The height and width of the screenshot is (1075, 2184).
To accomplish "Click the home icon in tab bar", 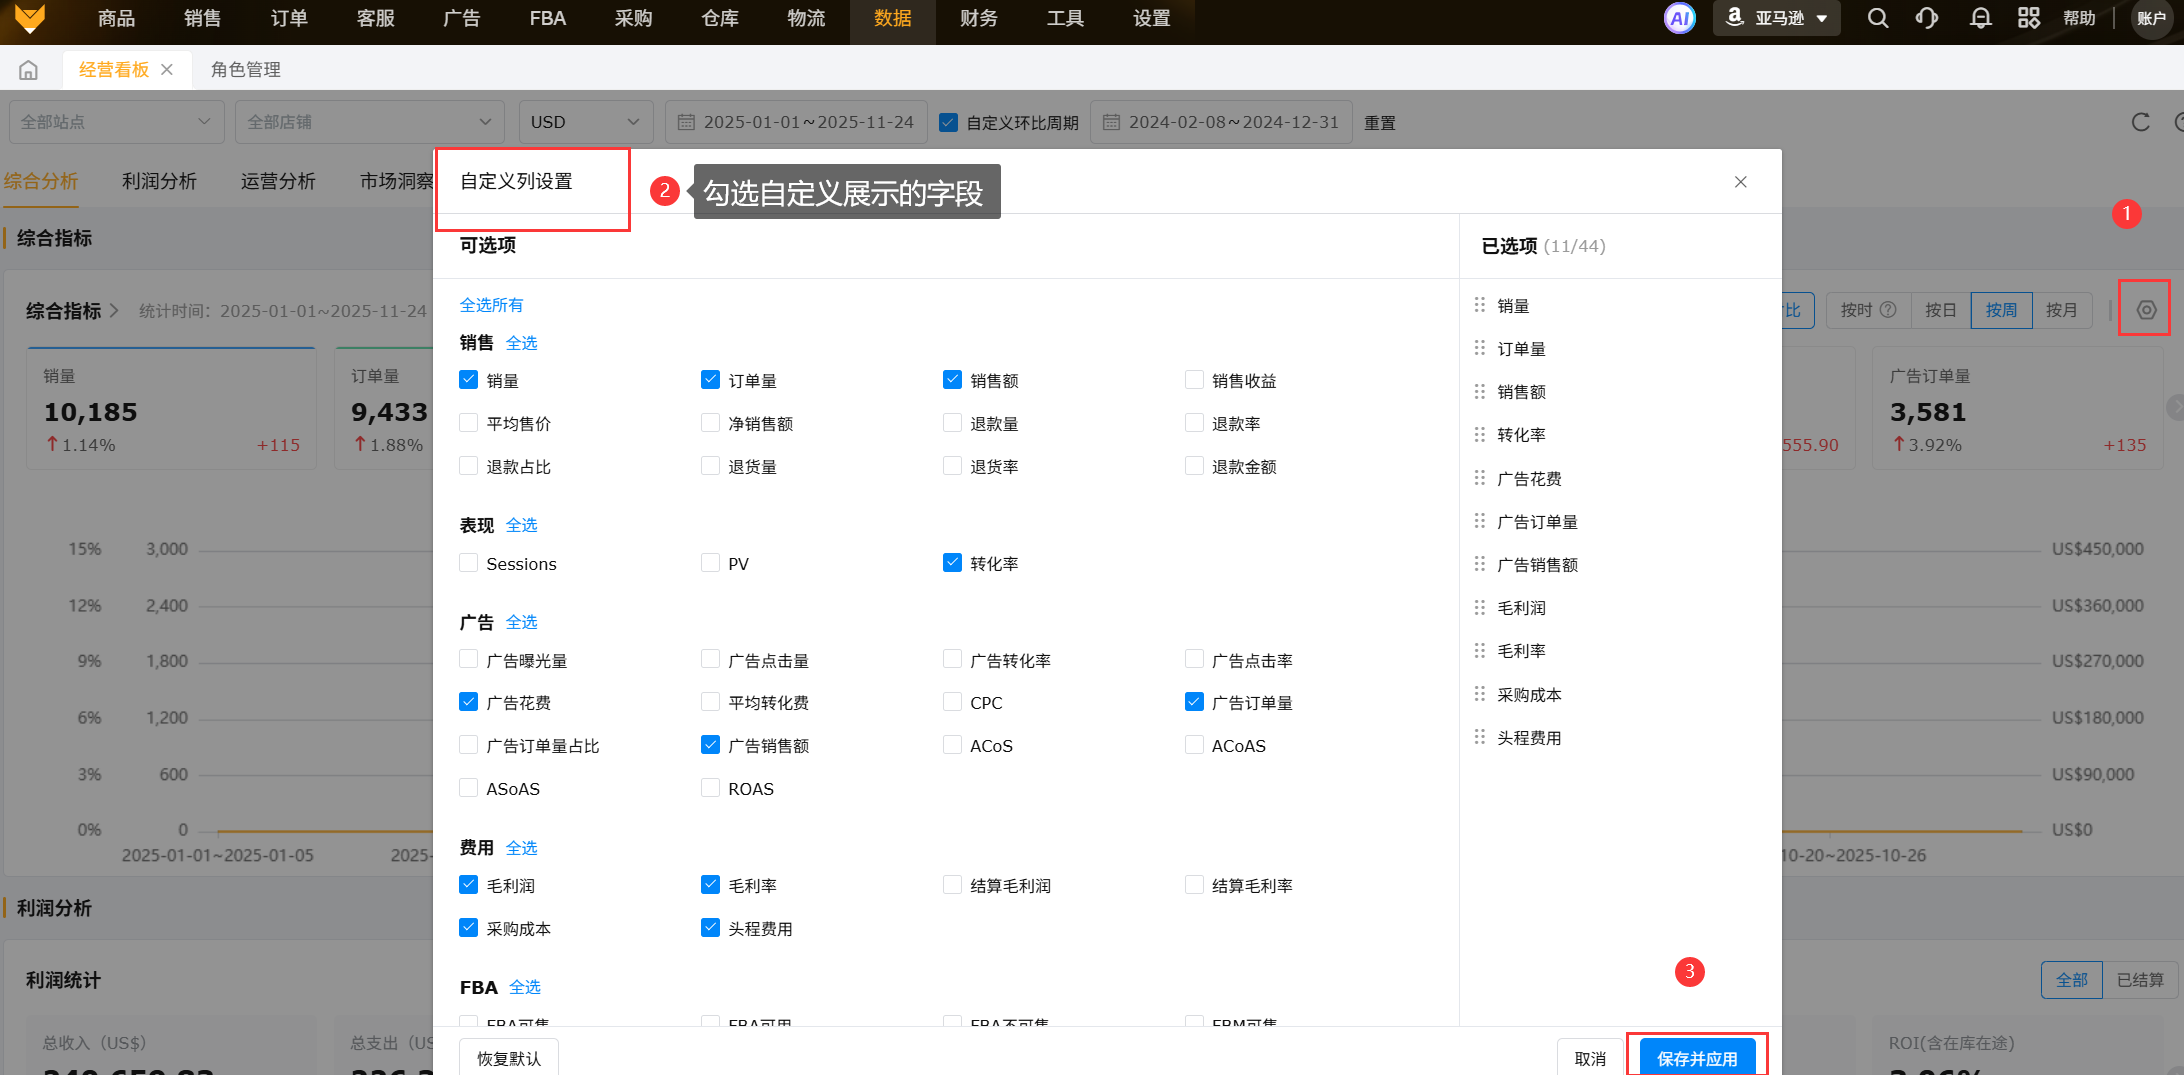I will coord(29,70).
